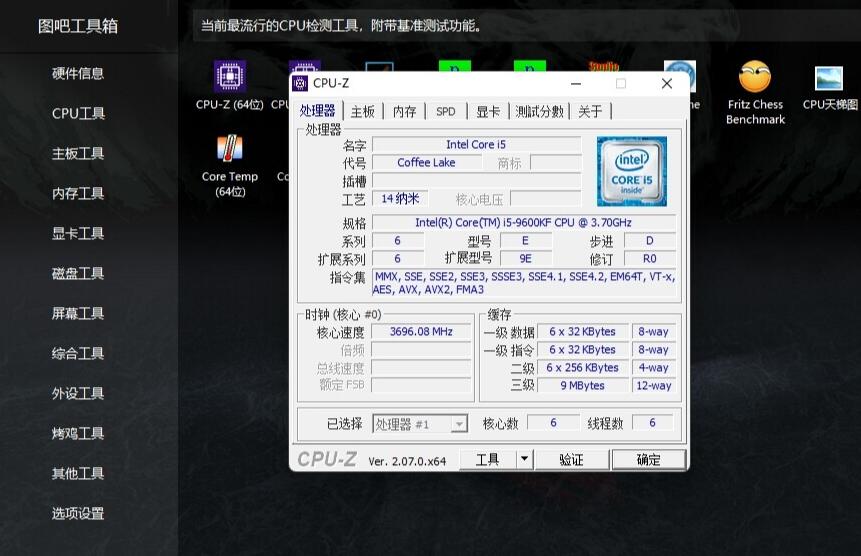Click CPU-Z window title bar icon
The image size is (861, 556).
tap(300, 83)
